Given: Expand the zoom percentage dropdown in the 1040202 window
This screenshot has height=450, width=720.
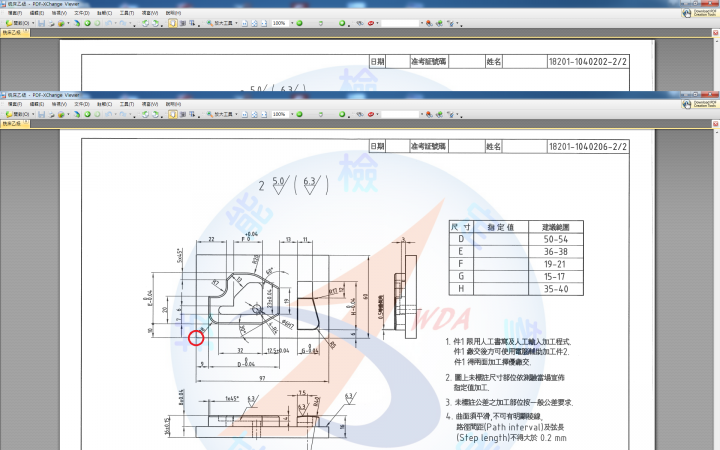Looking at the screenshot, I should 292,23.
